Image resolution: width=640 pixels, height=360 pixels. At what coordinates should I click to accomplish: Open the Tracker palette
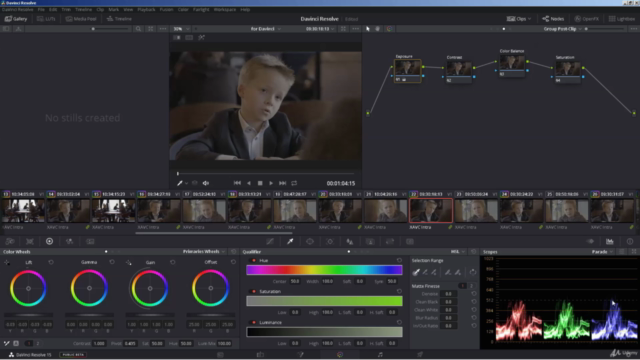pyautogui.click(x=330, y=242)
